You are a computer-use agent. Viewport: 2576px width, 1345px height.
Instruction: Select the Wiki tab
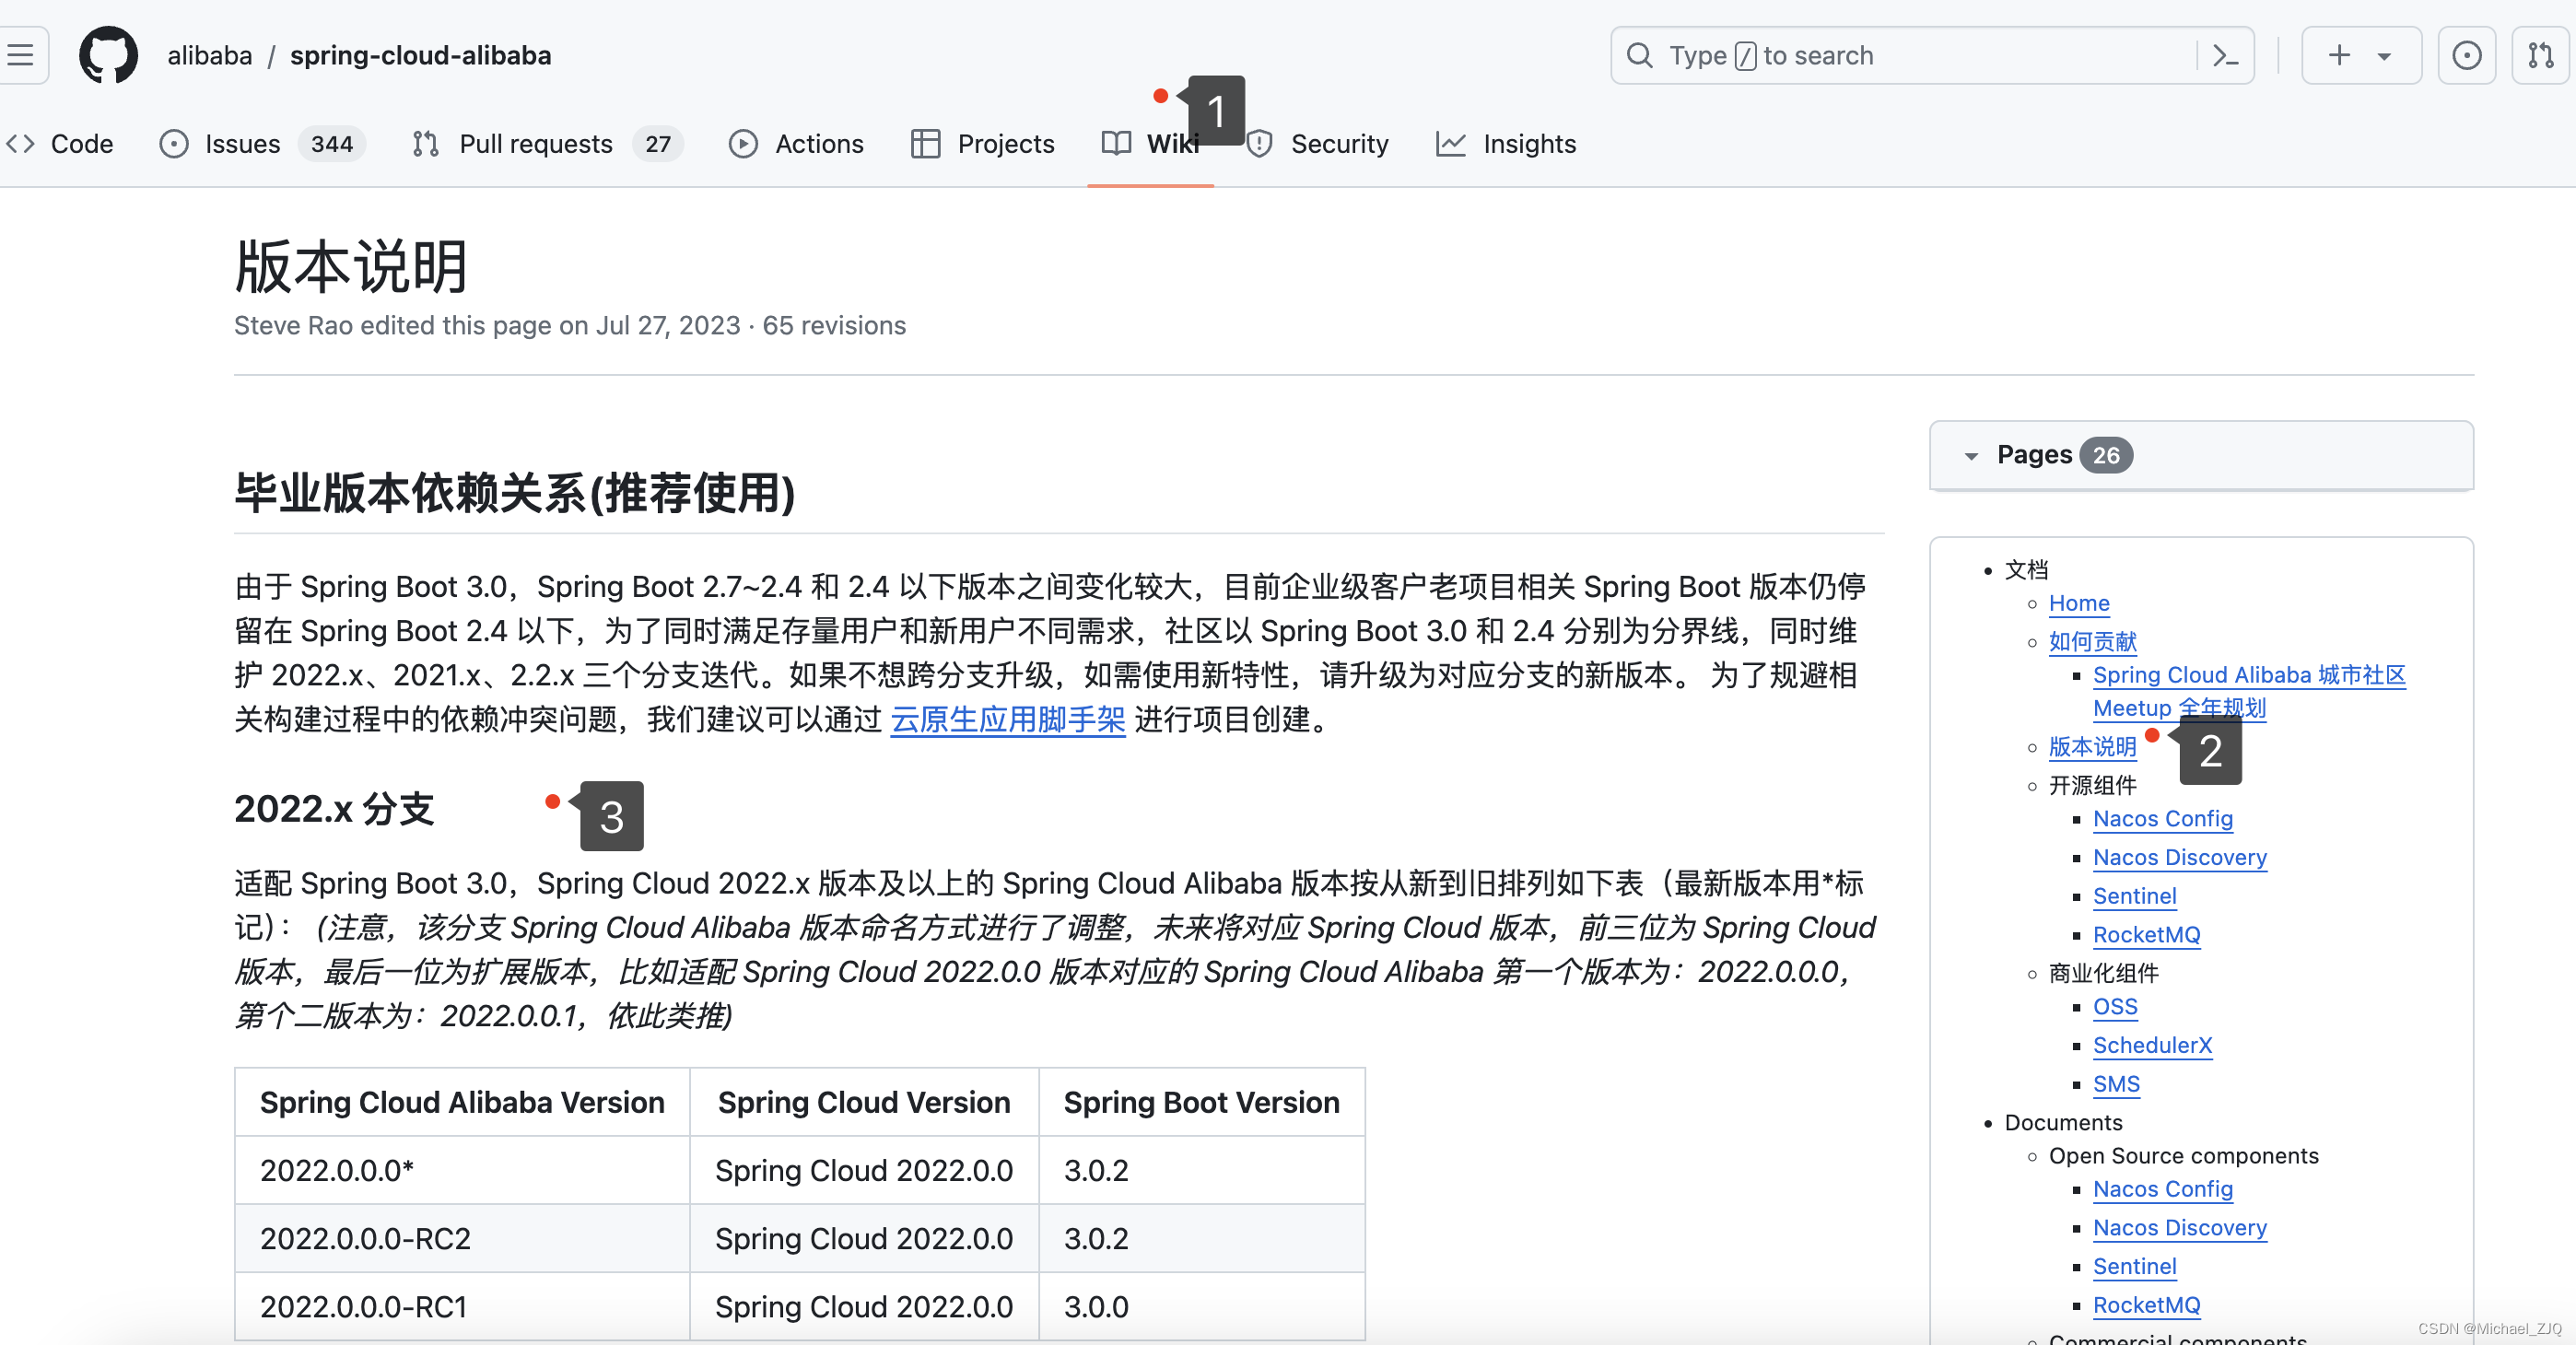click(x=1150, y=144)
